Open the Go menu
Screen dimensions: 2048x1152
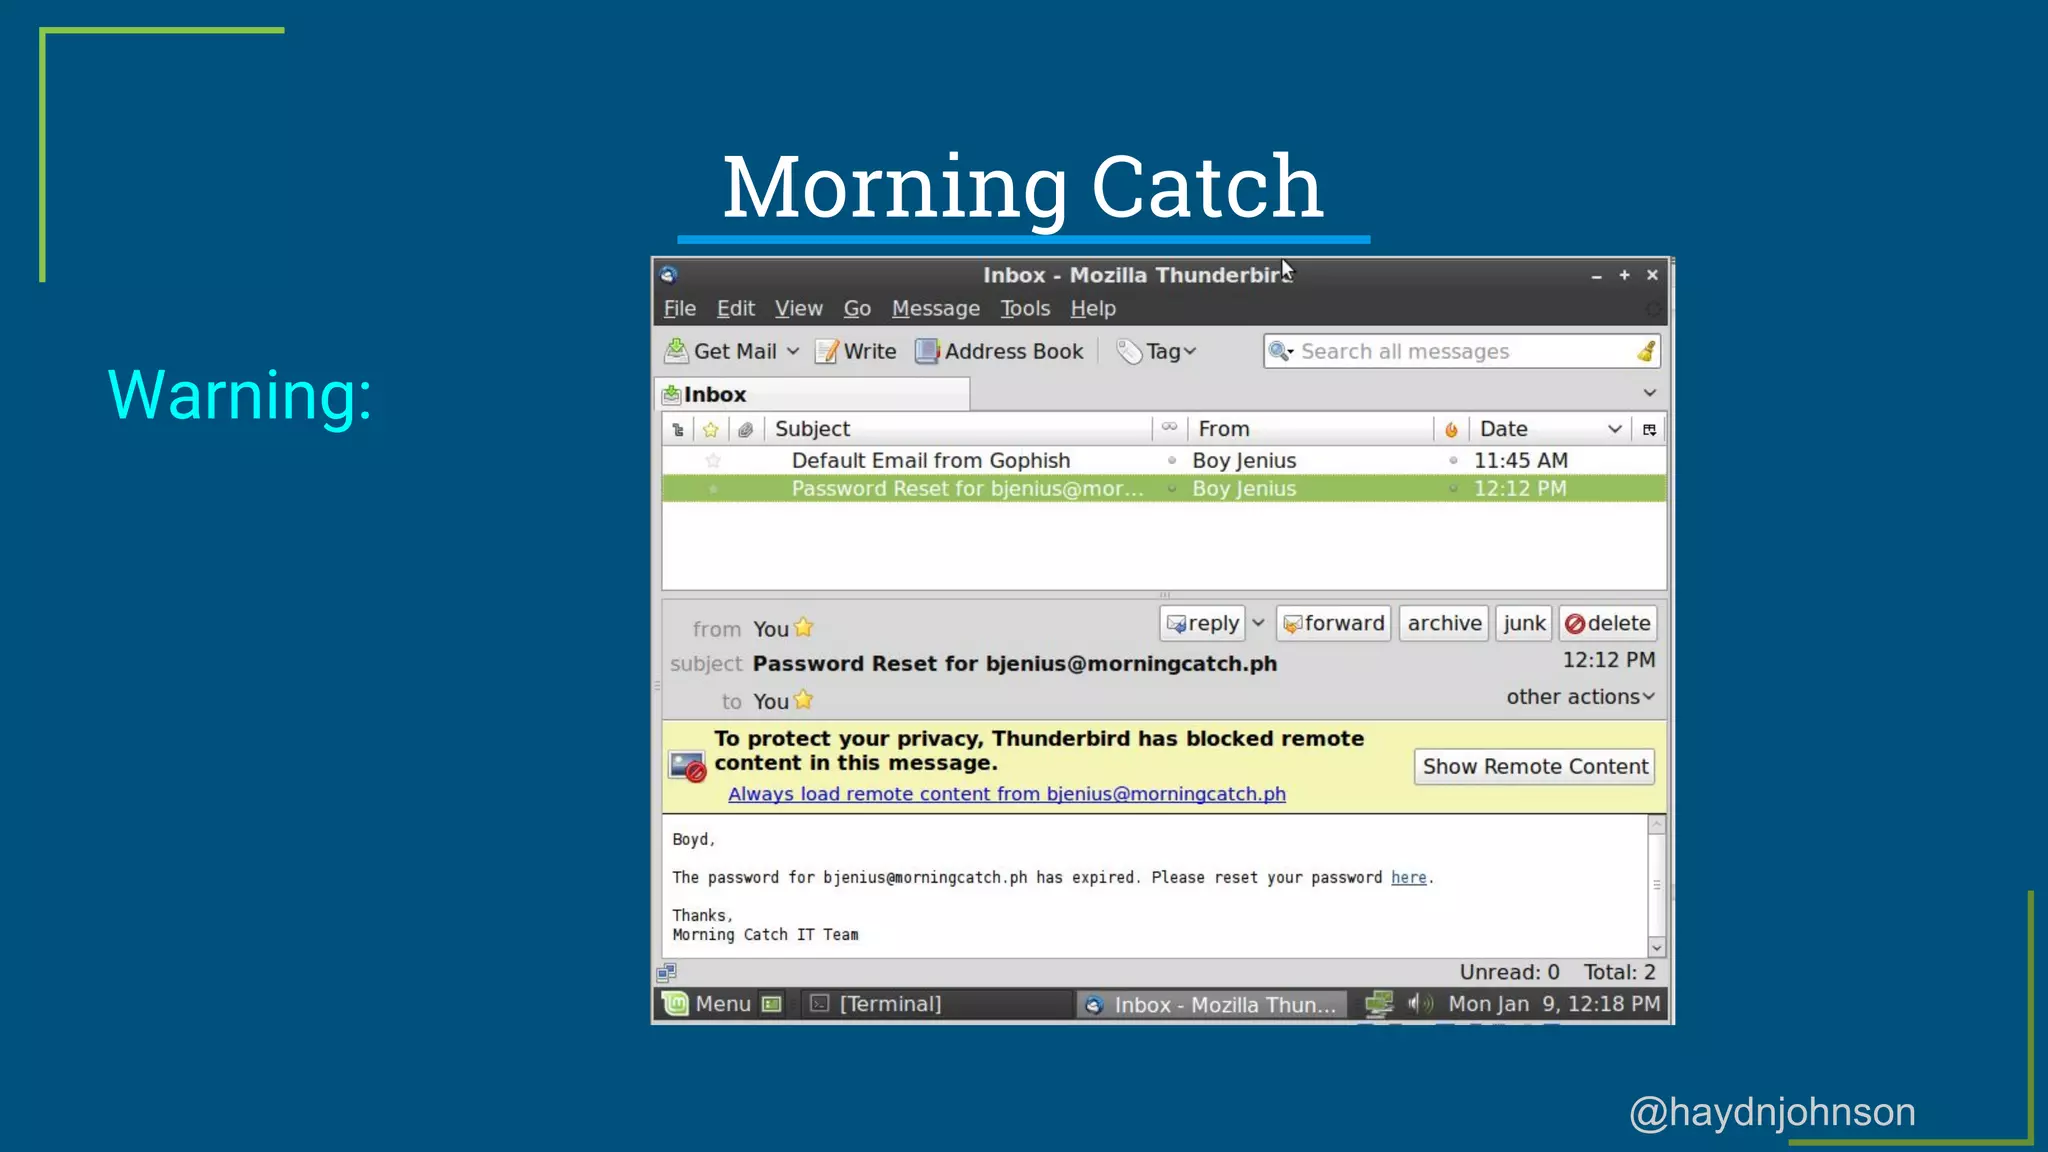tap(857, 308)
